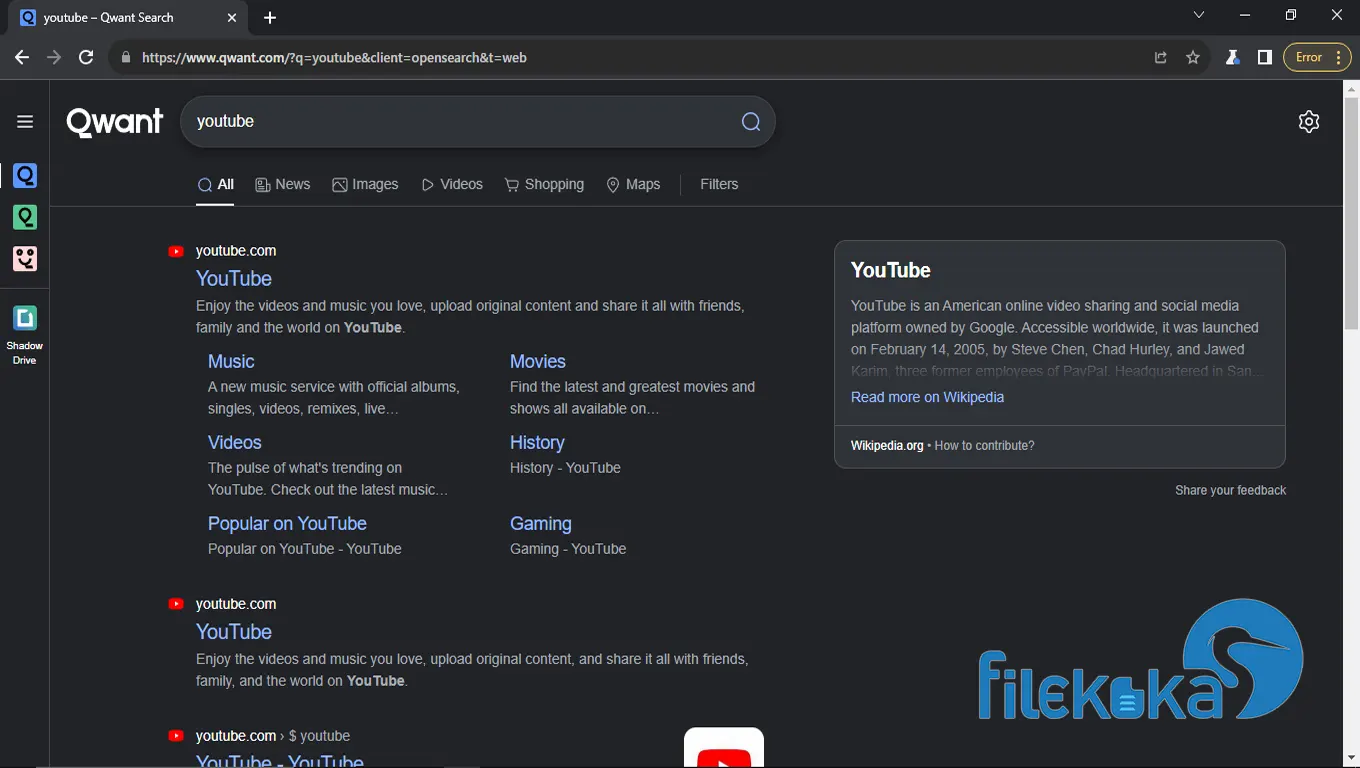Viewport: 1360px width, 768px height.
Task: Select the Qwant Search sidebar icon
Action: tap(25, 176)
